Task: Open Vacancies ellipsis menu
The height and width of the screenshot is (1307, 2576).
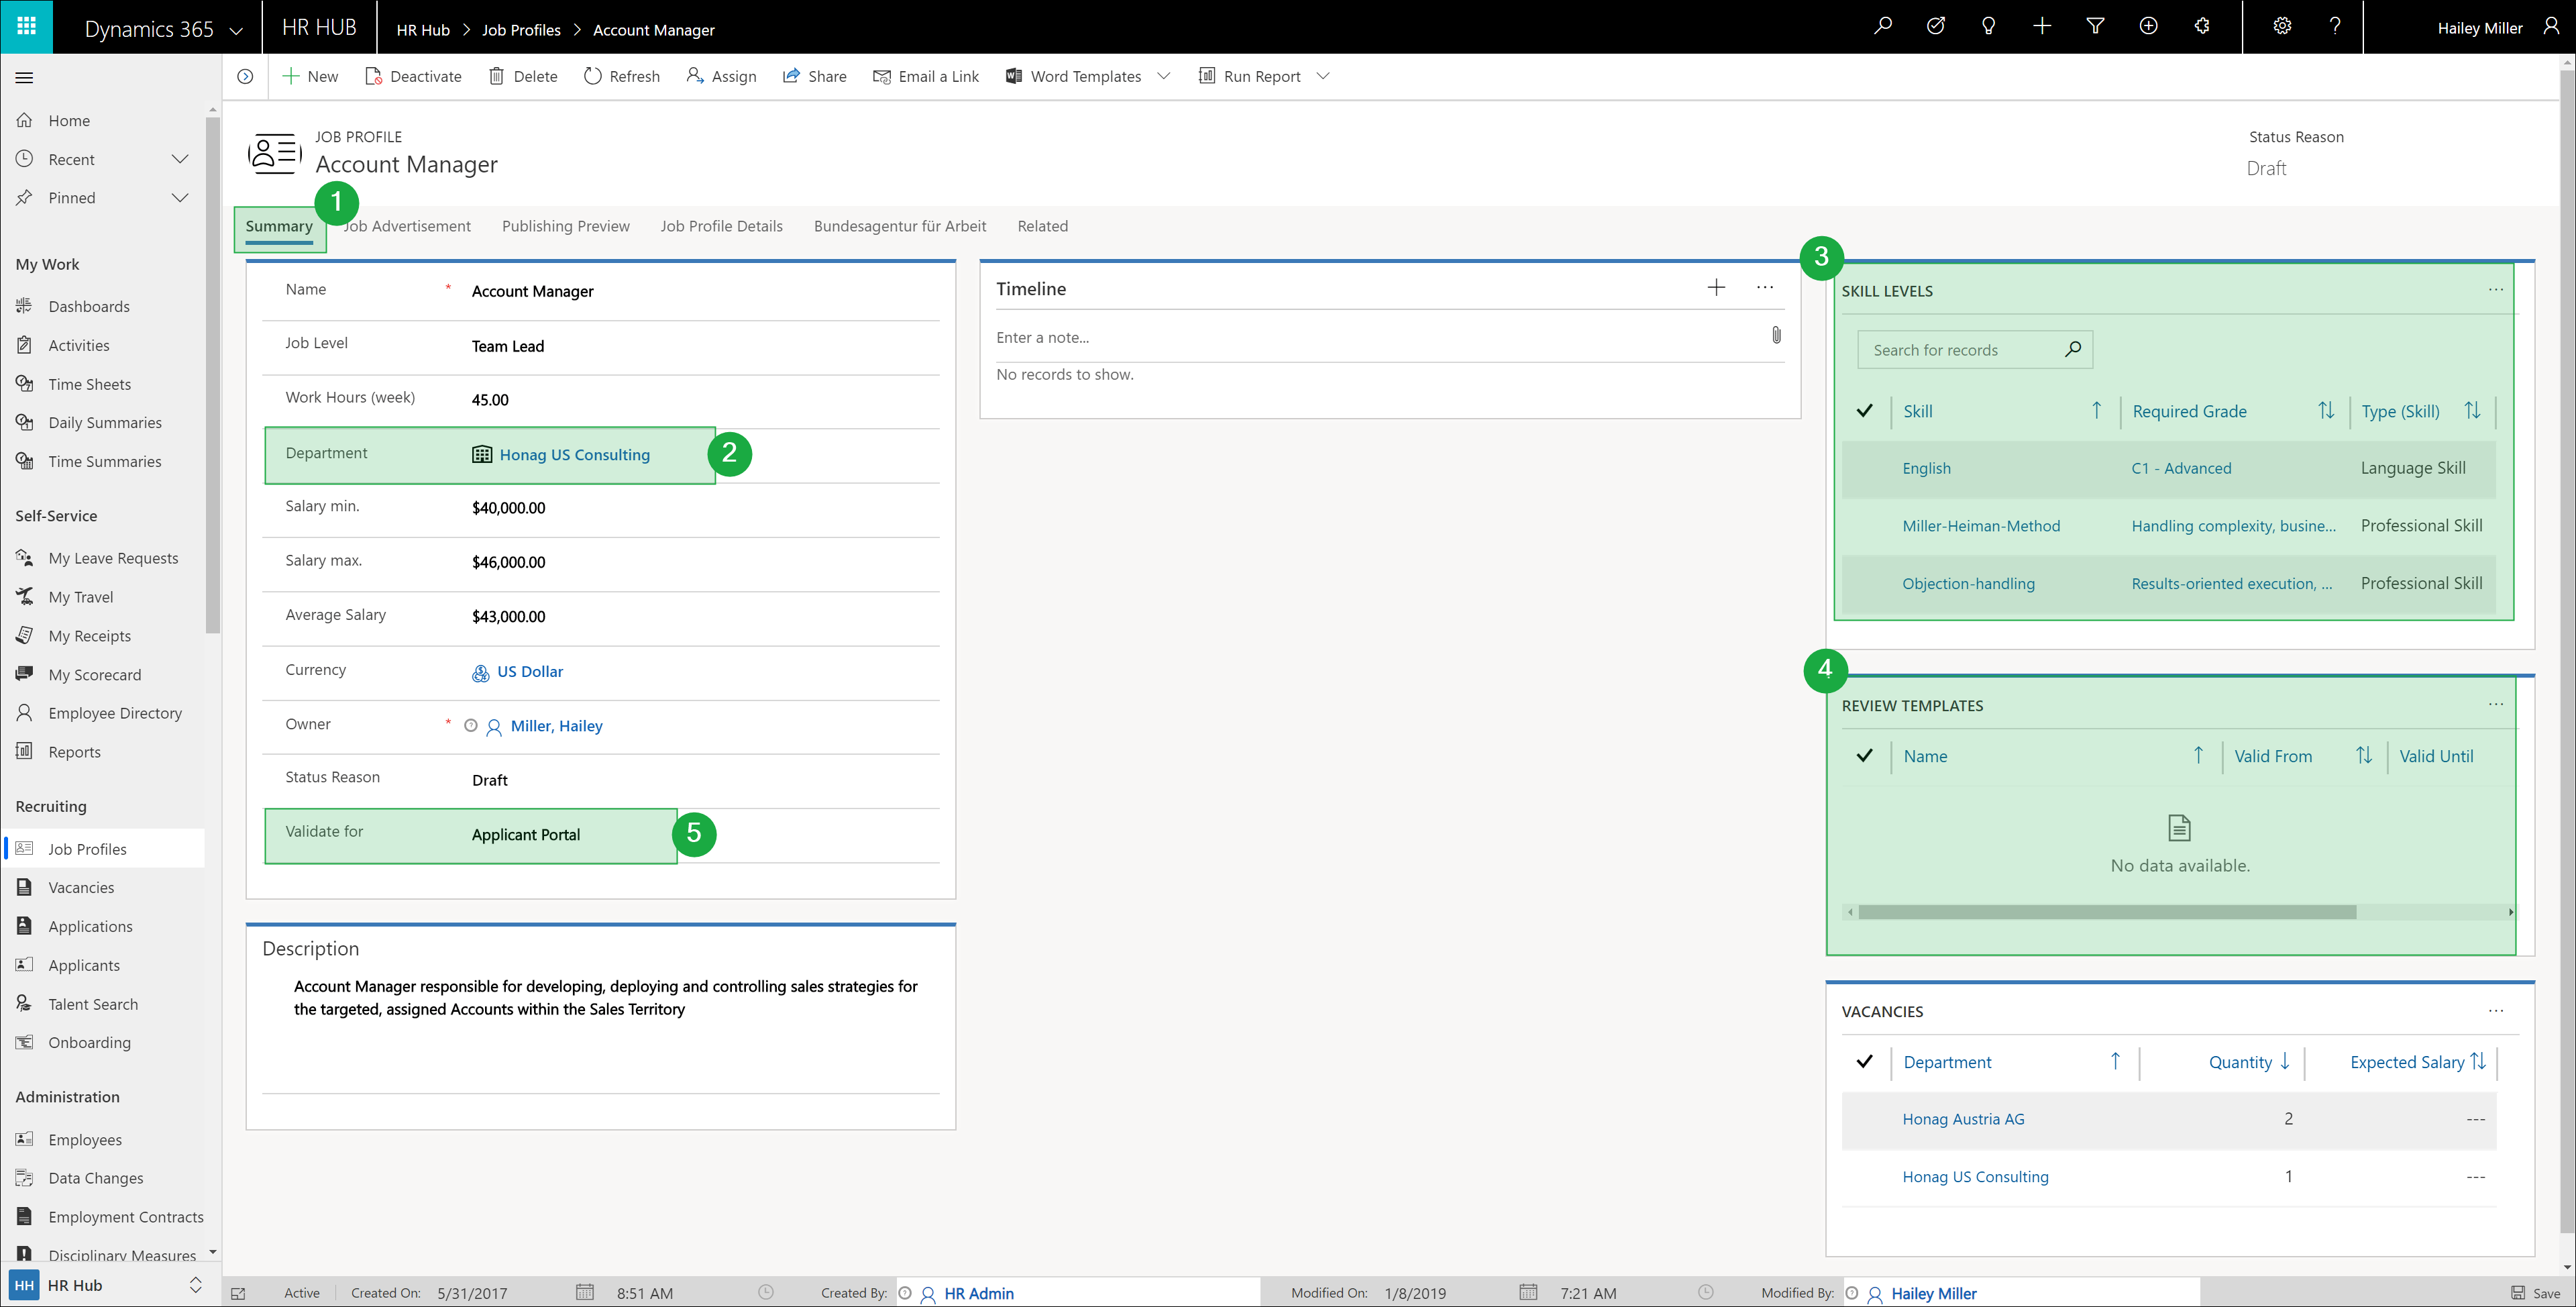Action: (x=2496, y=1011)
